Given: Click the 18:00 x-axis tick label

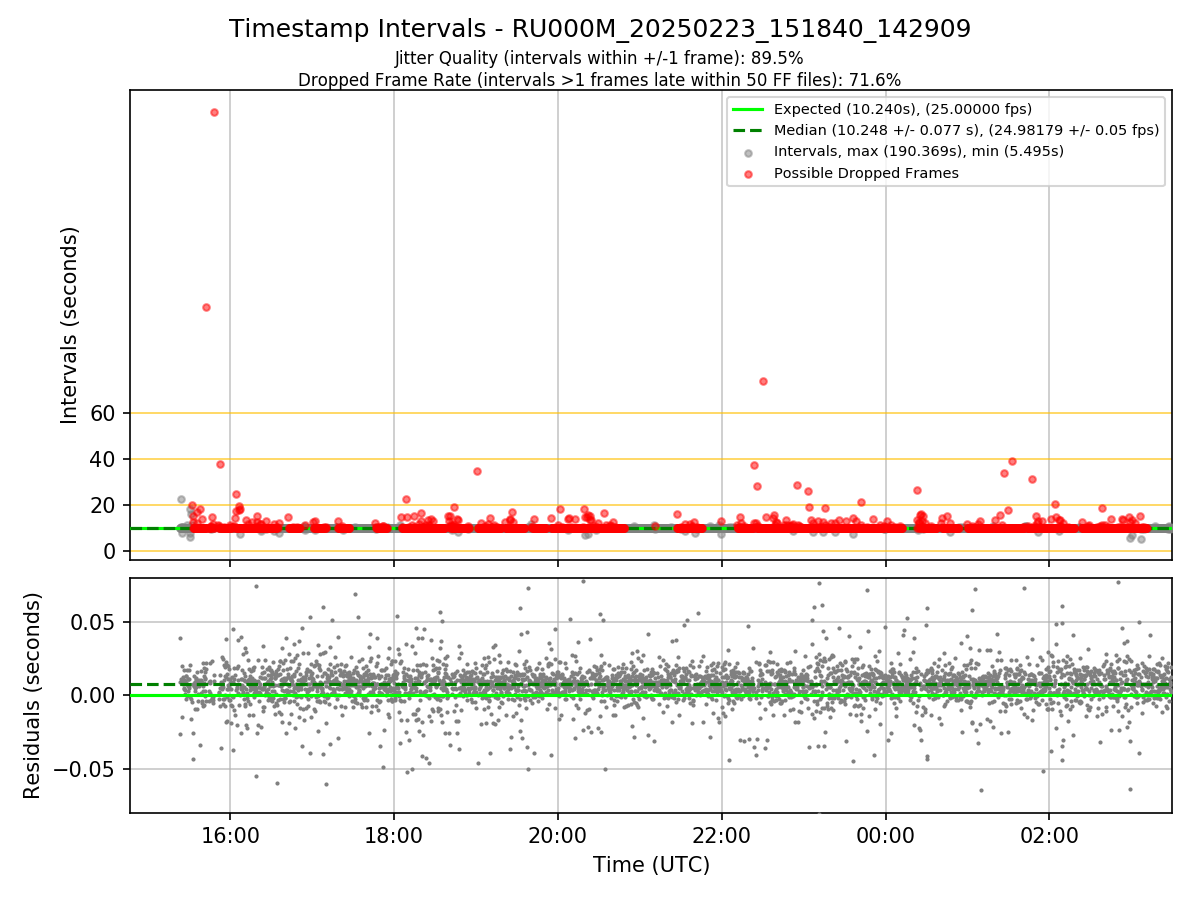Looking at the screenshot, I should pyautogui.click(x=394, y=834).
